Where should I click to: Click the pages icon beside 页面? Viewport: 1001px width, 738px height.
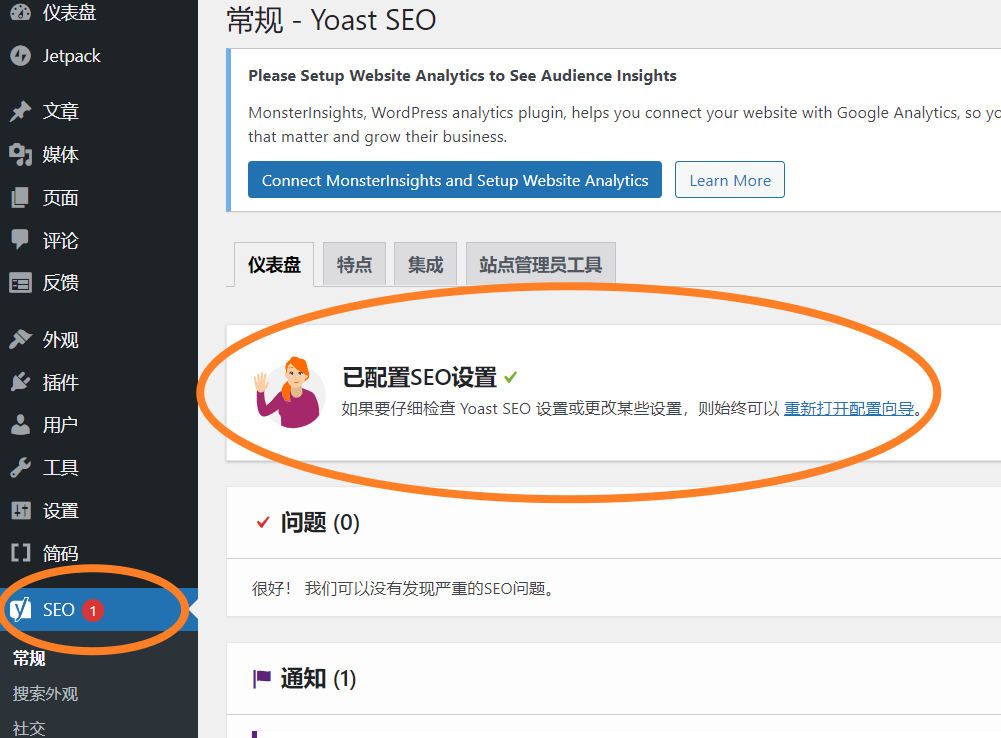20,198
